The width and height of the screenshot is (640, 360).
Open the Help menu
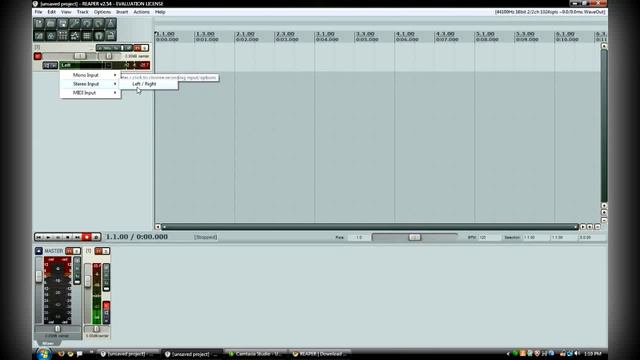coord(160,12)
